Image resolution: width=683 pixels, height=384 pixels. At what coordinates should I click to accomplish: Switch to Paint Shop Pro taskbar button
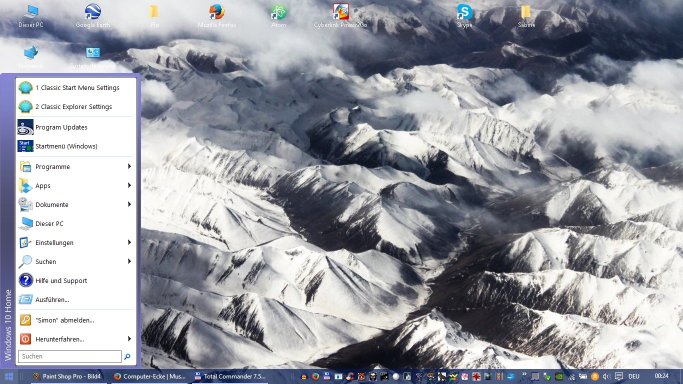point(67,377)
